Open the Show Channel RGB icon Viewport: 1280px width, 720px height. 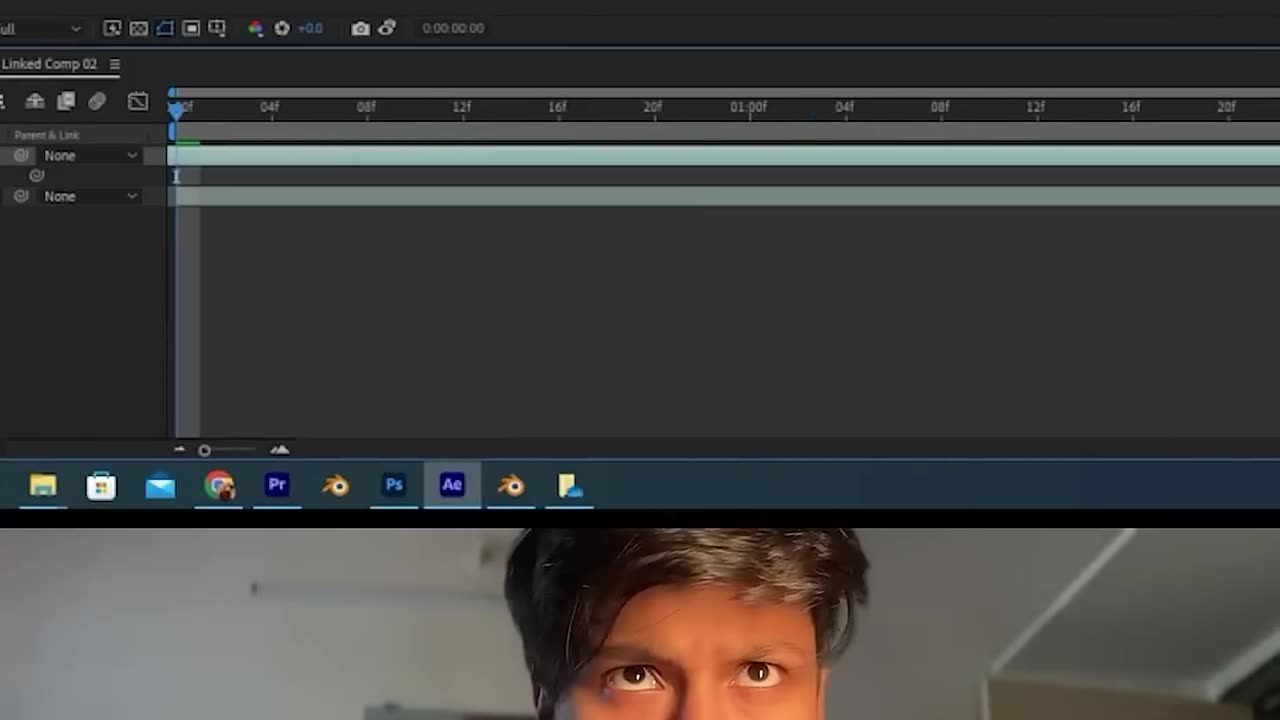pyautogui.click(x=255, y=28)
